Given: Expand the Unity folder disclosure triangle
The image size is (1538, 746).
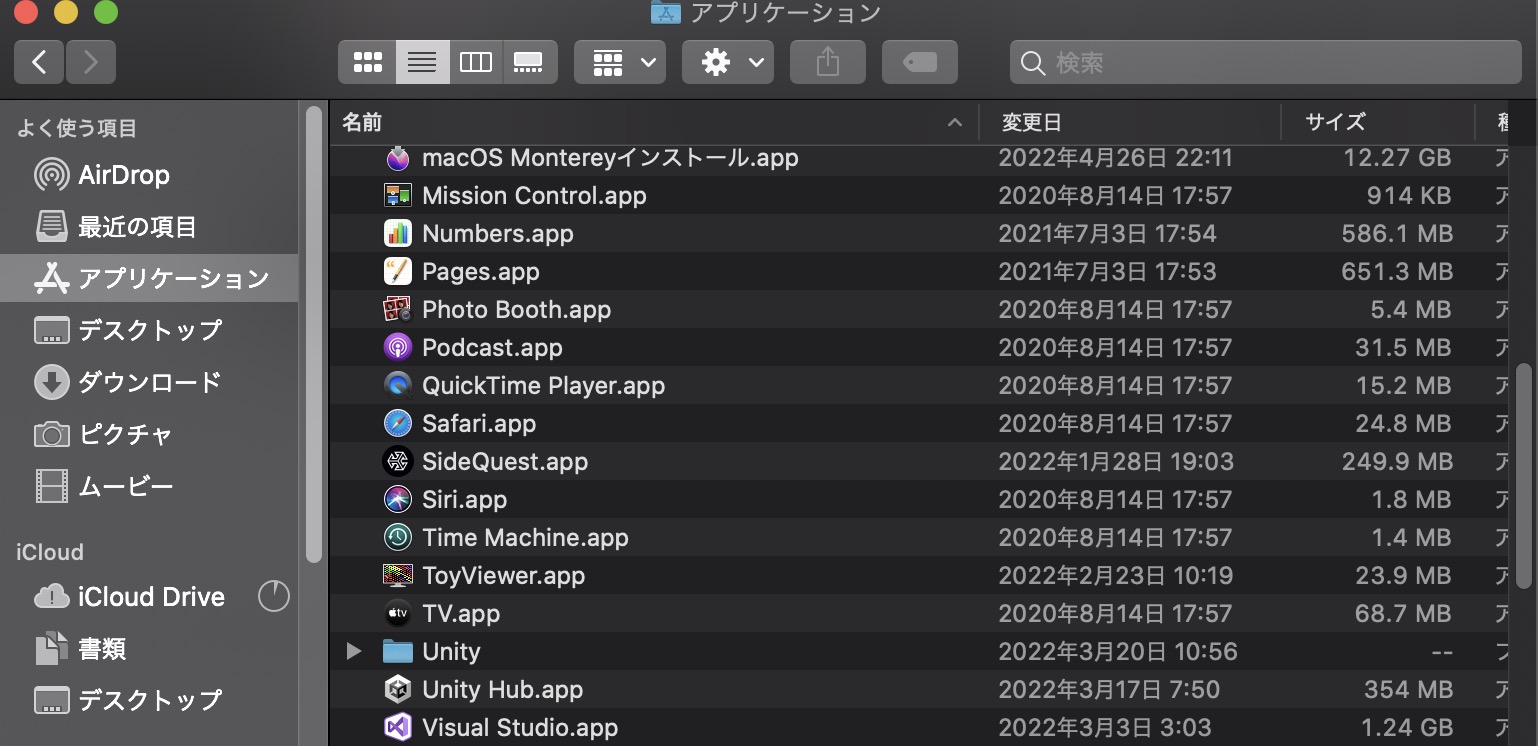Looking at the screenshot, I should click(x=354, y=651).
